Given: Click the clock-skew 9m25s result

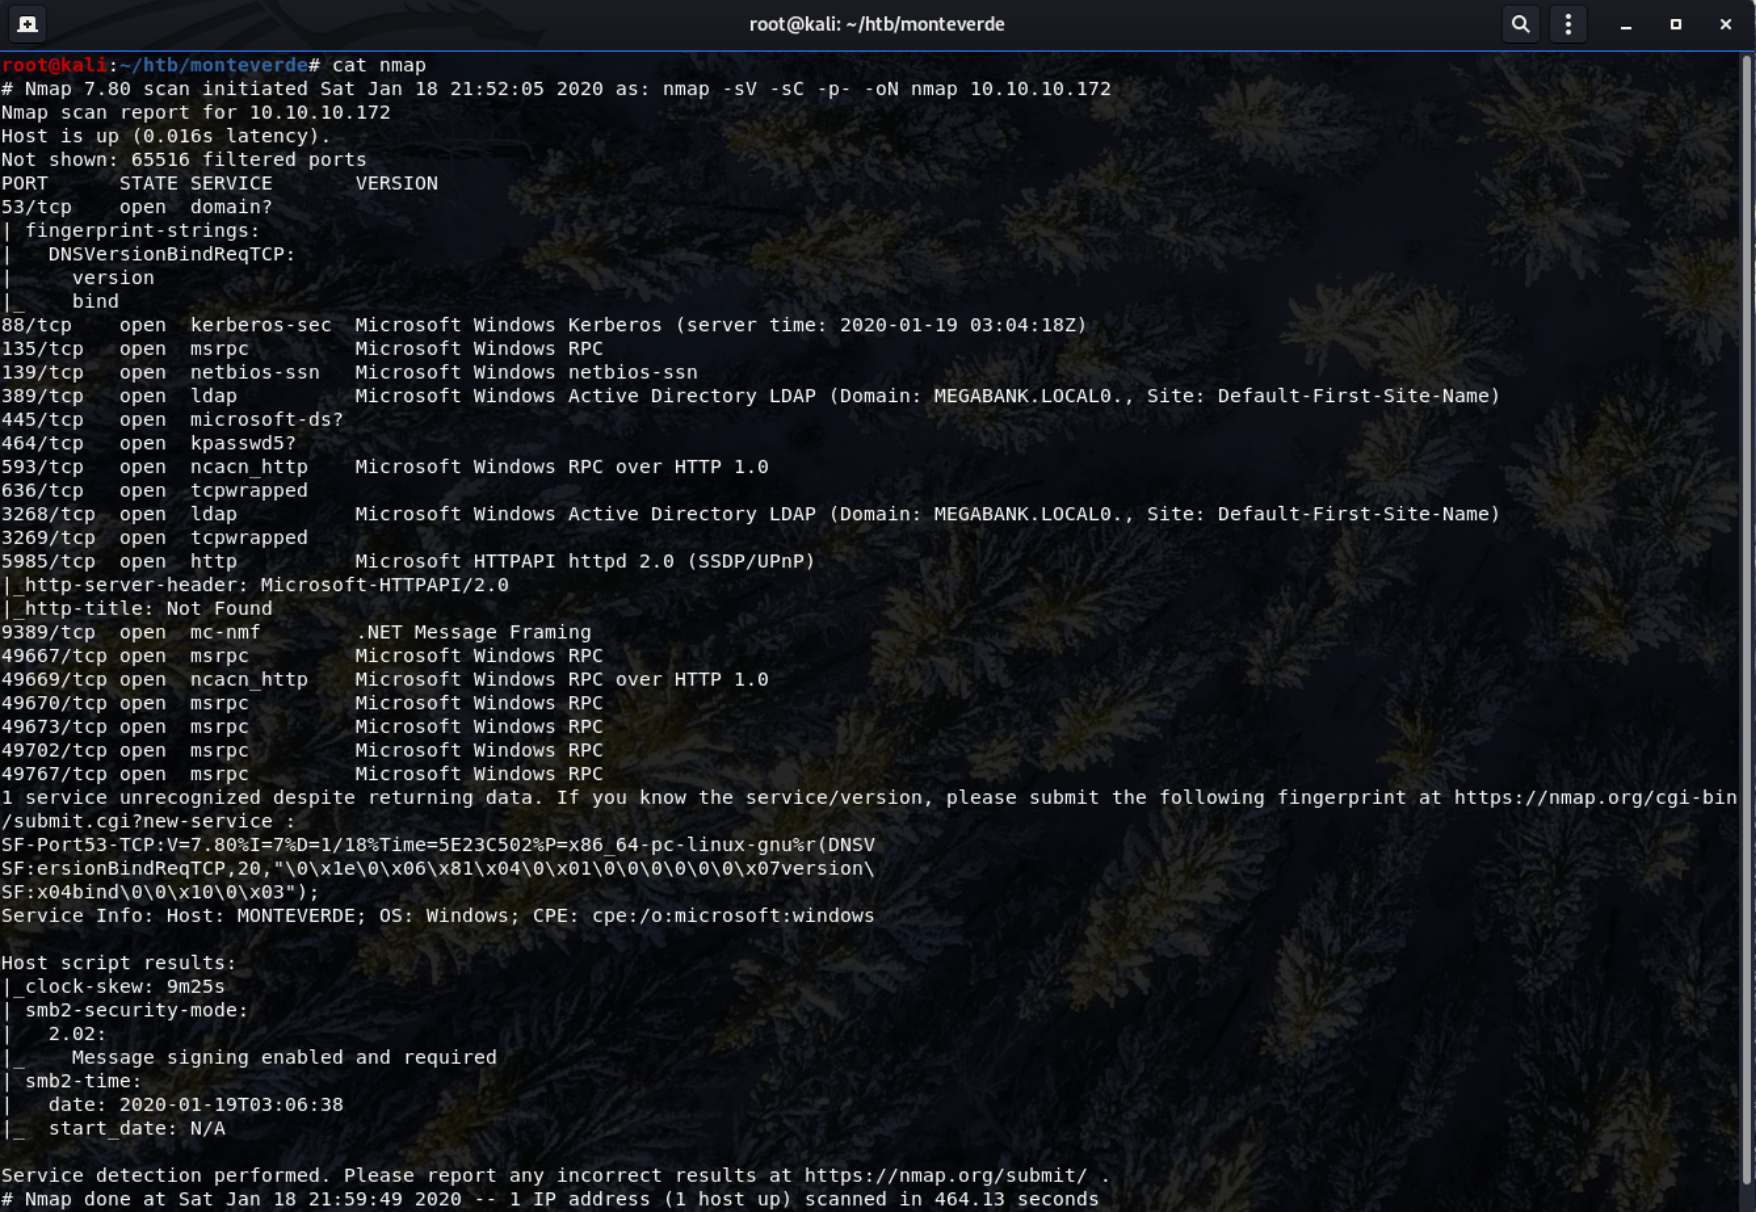Looking at the screenshot, I should pyautogui.click(x=115, y=986).
